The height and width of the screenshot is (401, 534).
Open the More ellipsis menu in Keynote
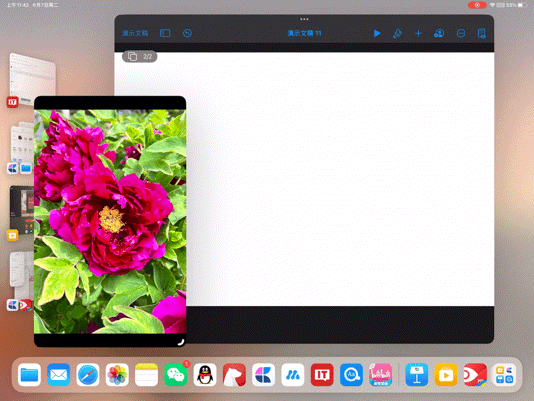pyautogui.click(x=460, y=33)
